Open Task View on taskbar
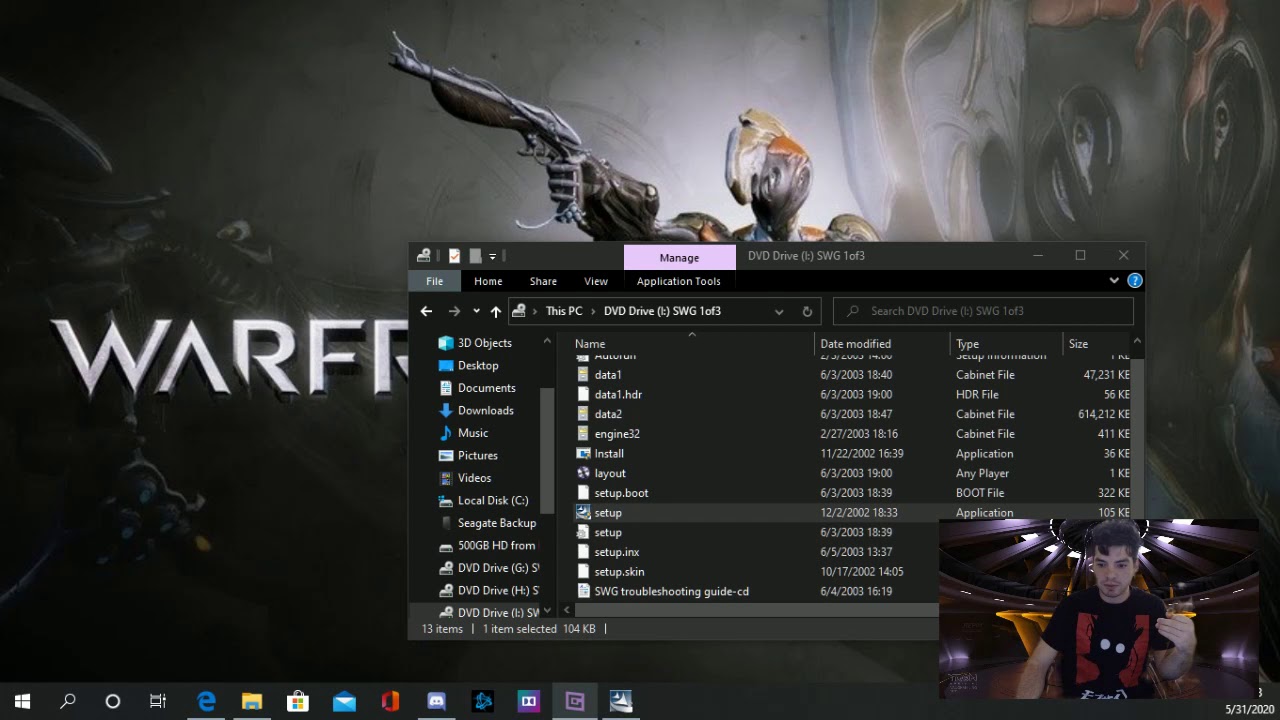 click(158, 702)
